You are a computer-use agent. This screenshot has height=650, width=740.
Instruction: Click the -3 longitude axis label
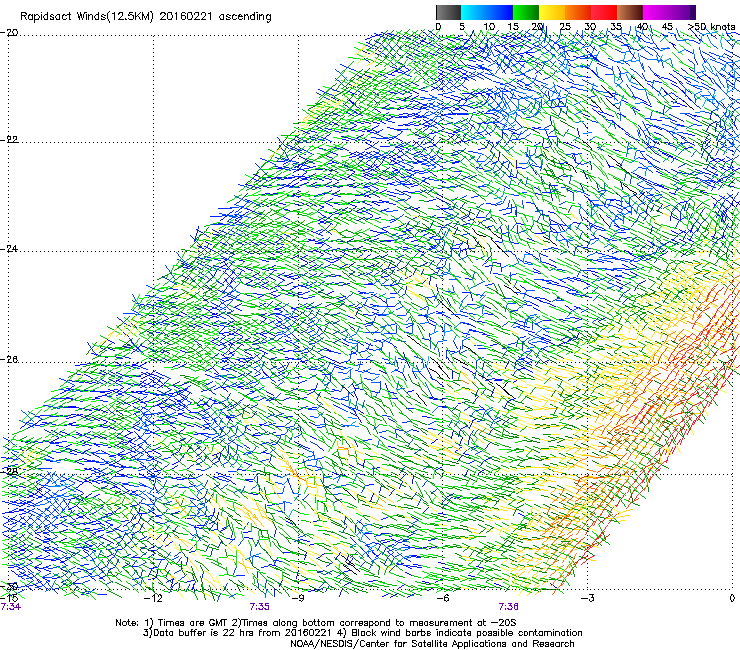point(588,598)
